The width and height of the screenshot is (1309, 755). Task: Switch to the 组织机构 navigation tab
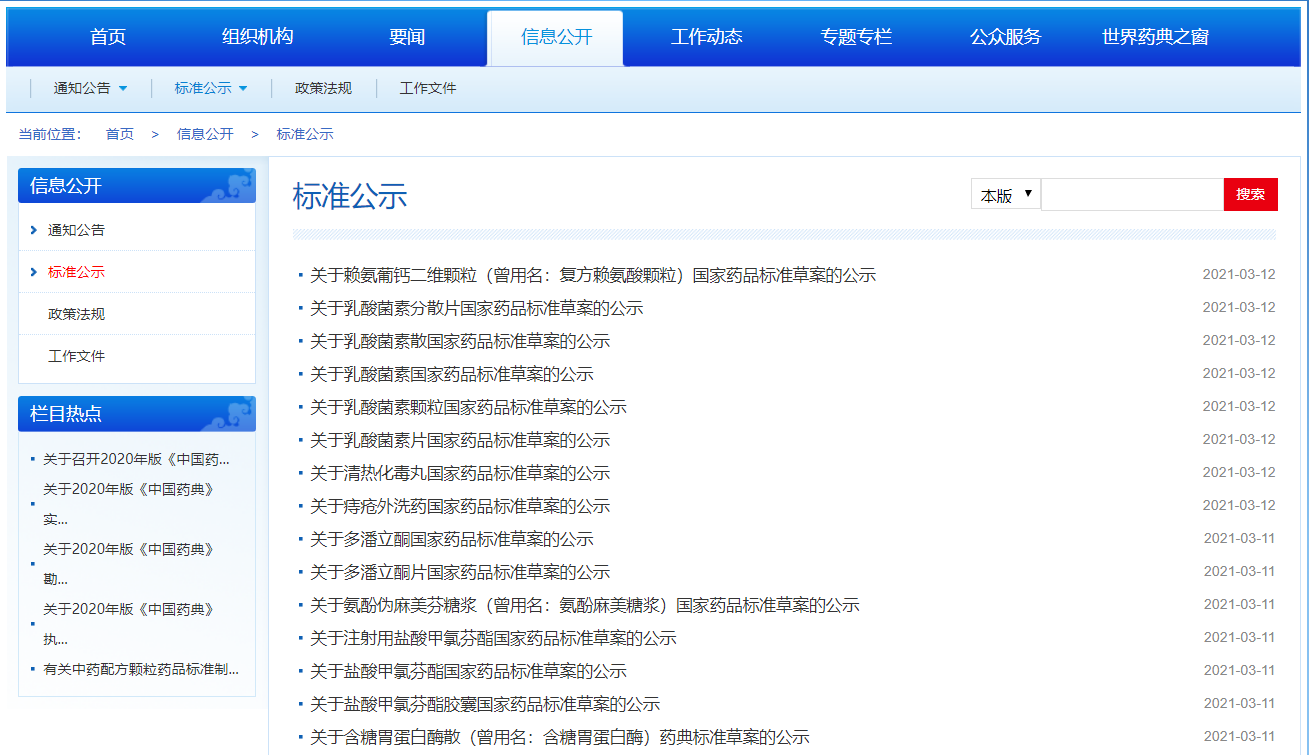257,37
